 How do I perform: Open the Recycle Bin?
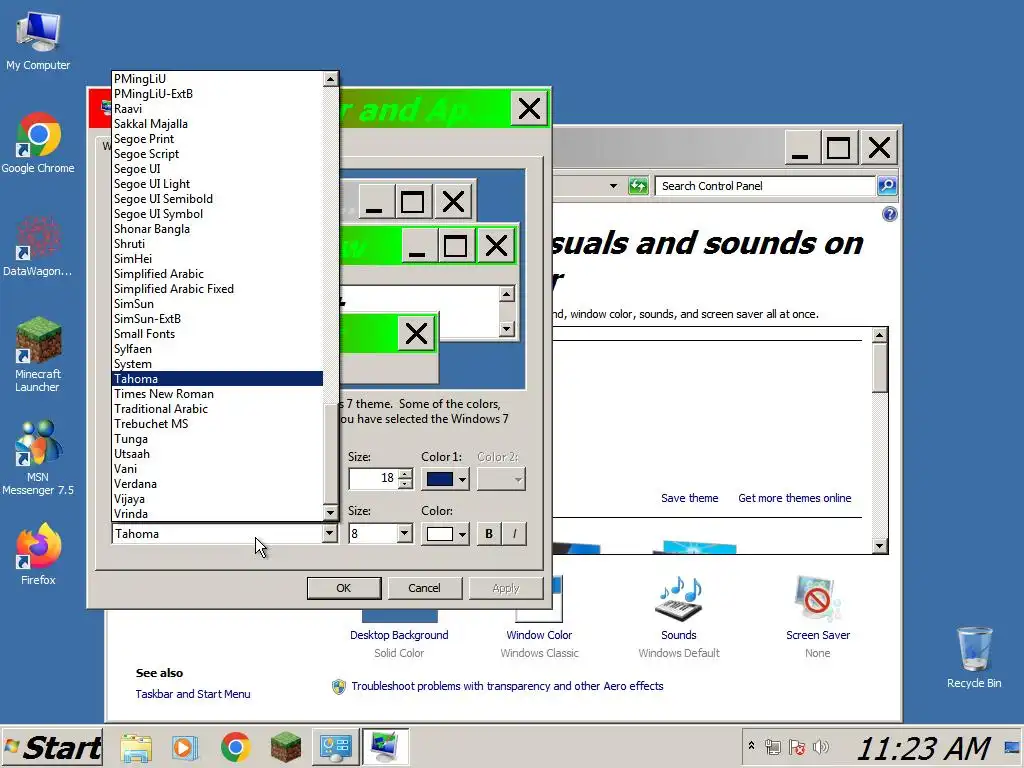tap(974, 656)
